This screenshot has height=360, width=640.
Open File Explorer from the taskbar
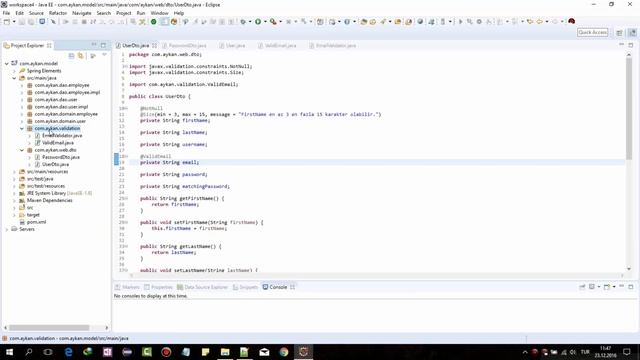click(225, 352)
